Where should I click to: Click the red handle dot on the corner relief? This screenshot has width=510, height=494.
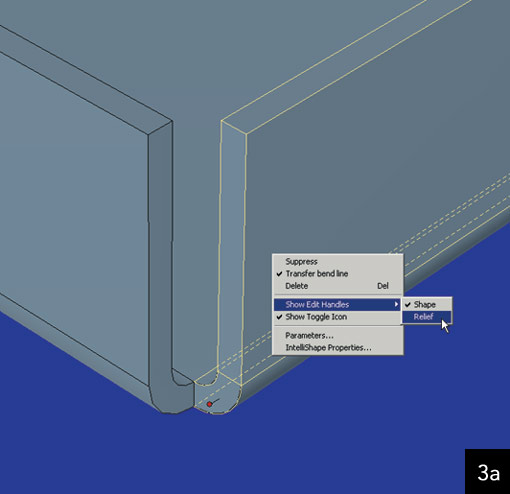coord(209,404)
